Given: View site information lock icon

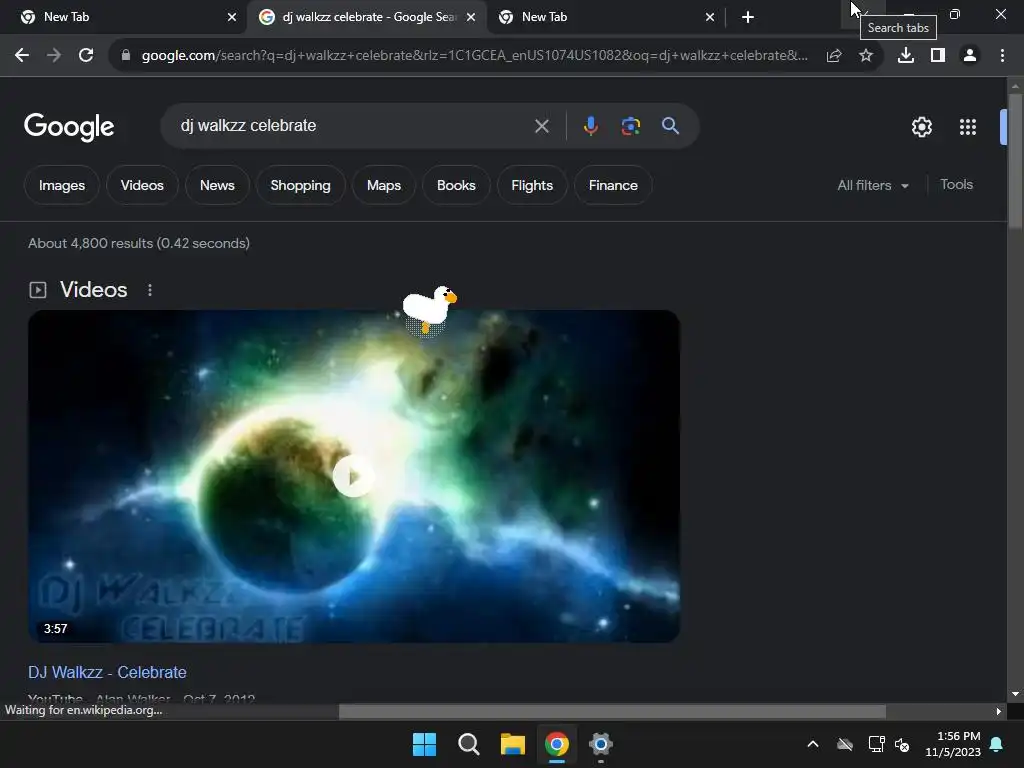Looking at the screenshot, I should pyautogui.click(x=126, y=56).
